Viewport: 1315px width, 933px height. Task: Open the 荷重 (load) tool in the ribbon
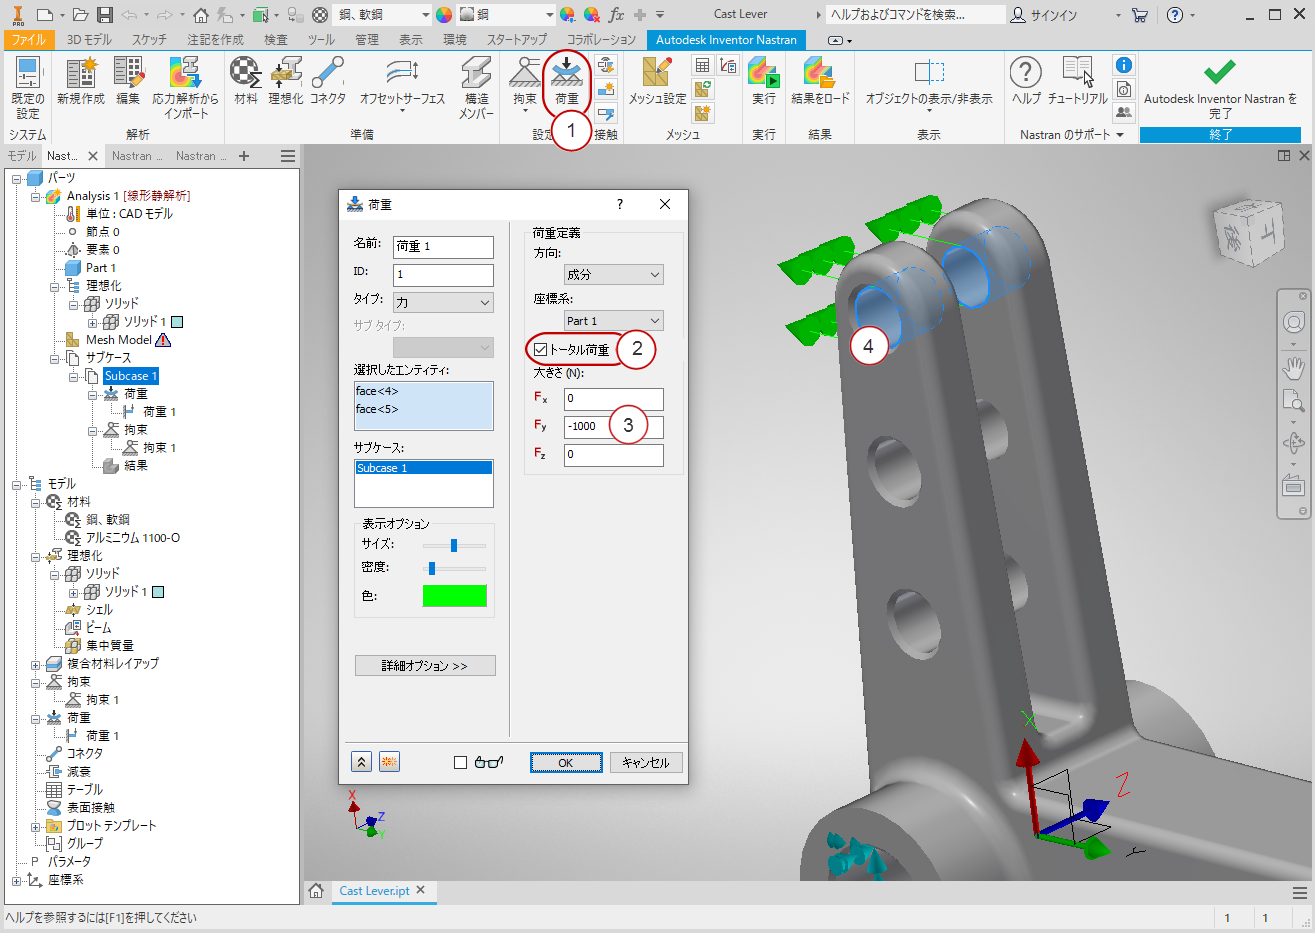566,81
